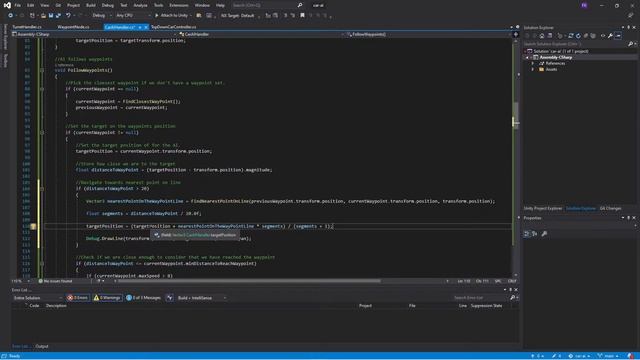Screen dimensions: 640x360
Task: Open the CarAIHandler class navigation dropdown
Action: click(x=260, y=34)
